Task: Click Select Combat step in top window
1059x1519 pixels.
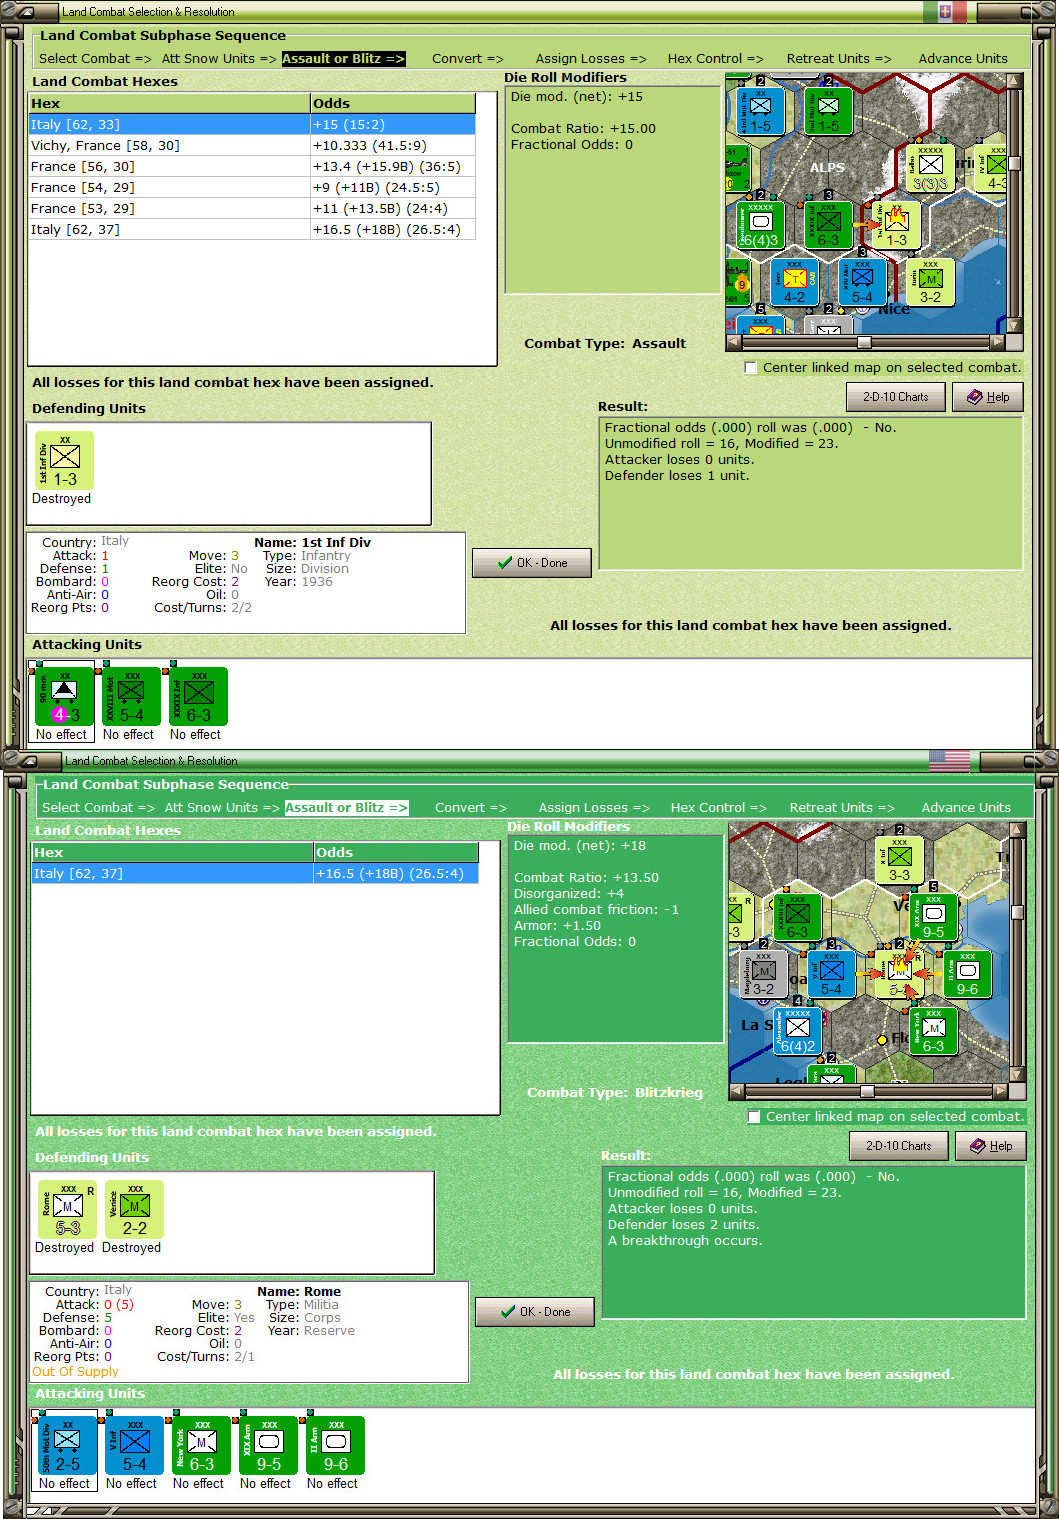Action: [95, 58]
